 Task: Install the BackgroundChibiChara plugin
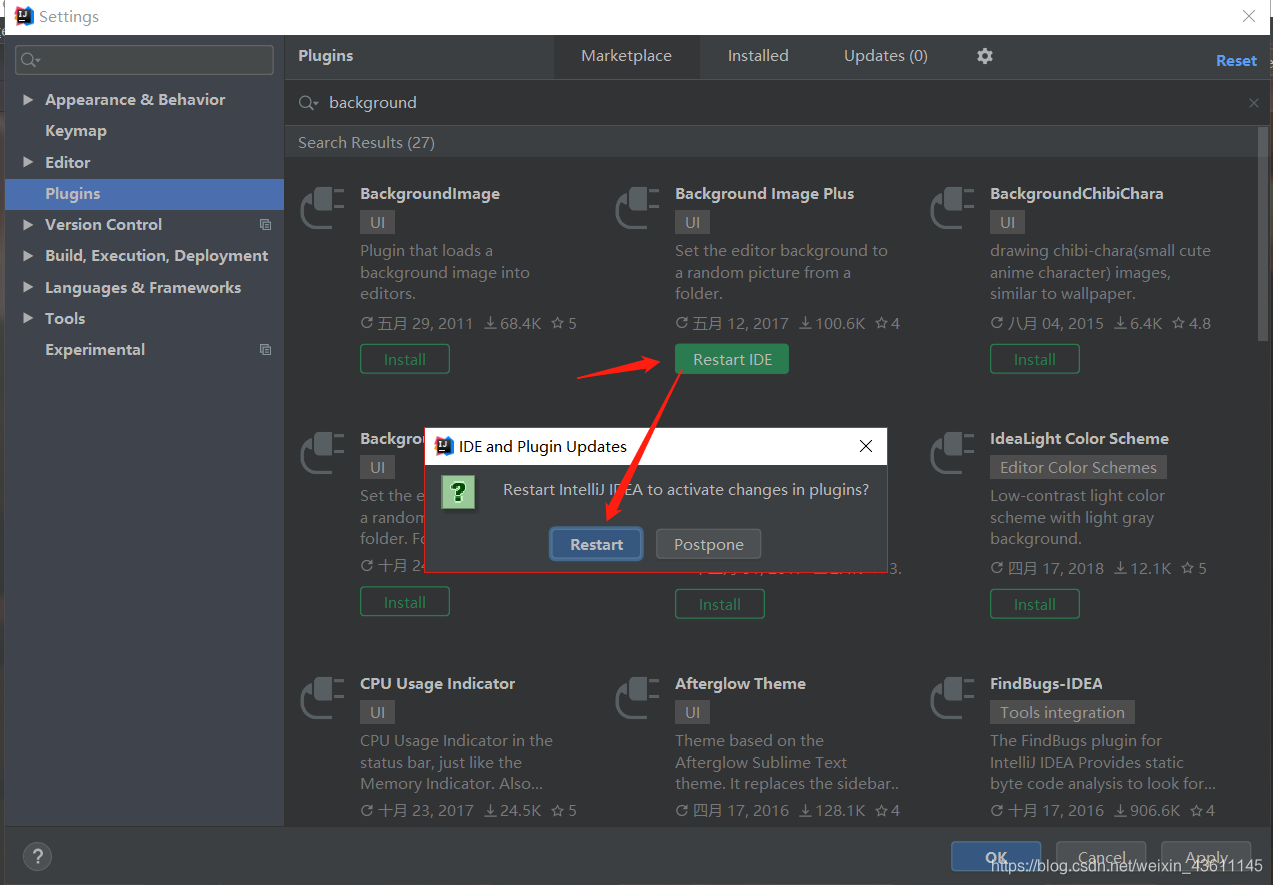1035,359
